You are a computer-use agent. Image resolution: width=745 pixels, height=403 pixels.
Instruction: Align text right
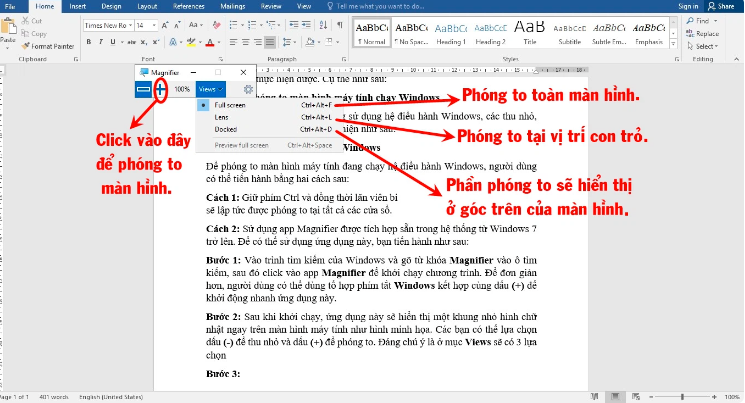click(x=258, y=42)
